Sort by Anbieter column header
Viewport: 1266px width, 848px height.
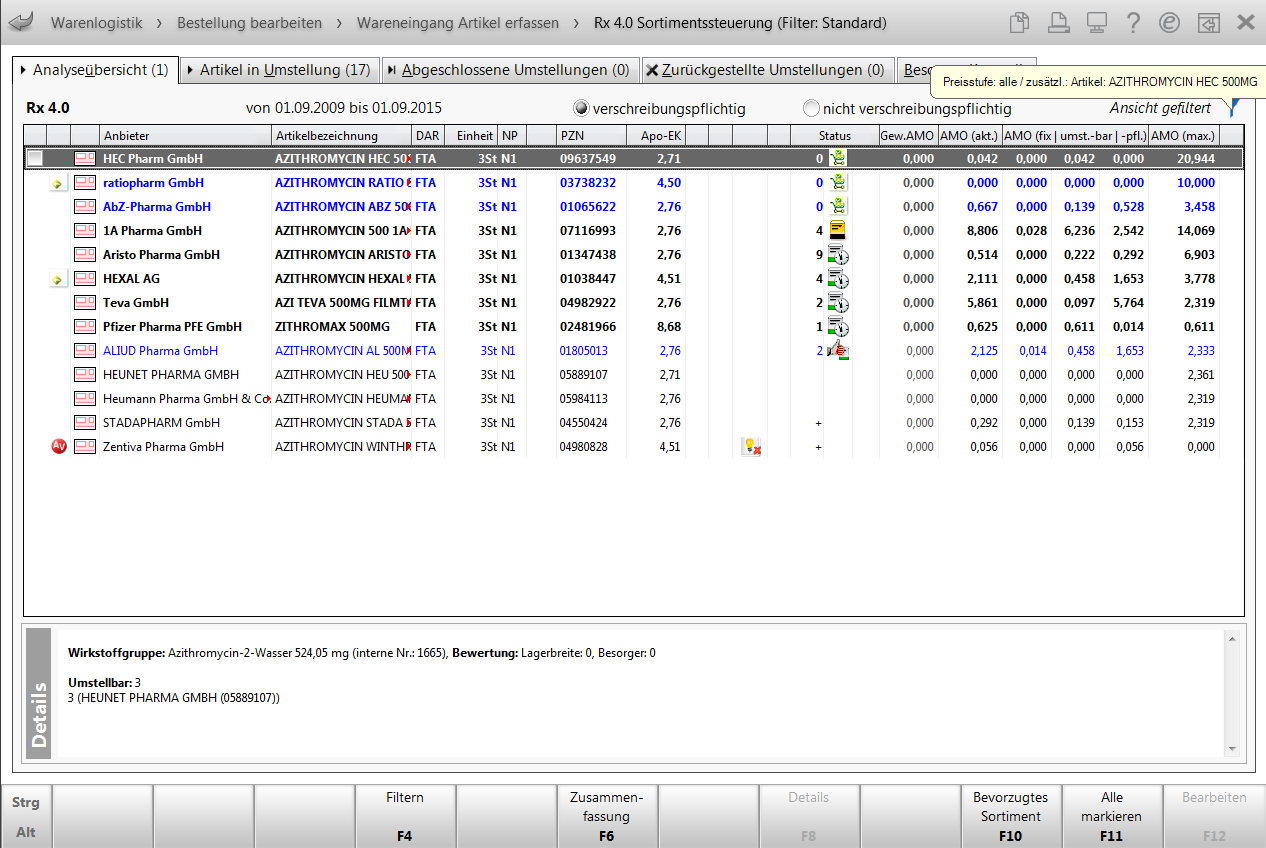[x=185, y=135]
